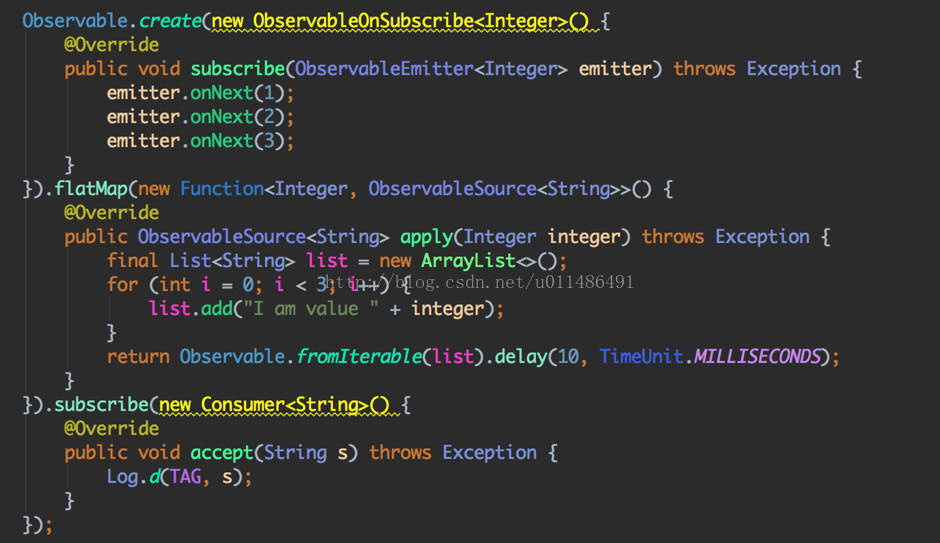Click the 'for' loop keyword
Viewport: 940px width, 543px height.
click(x=122, y=285)
